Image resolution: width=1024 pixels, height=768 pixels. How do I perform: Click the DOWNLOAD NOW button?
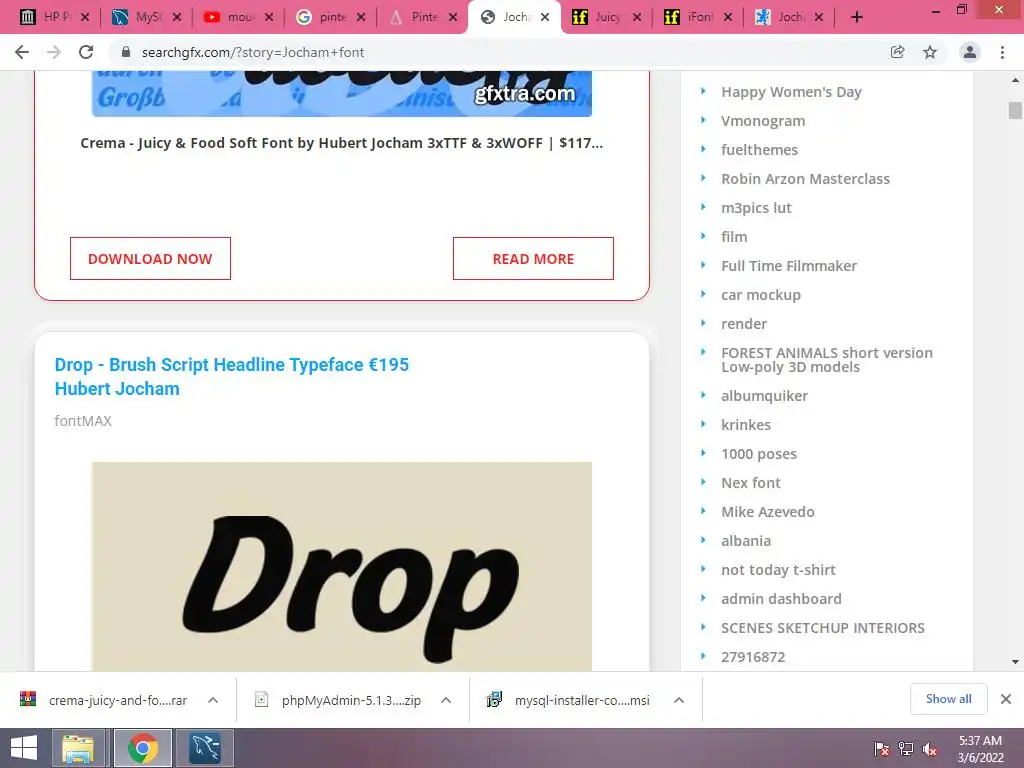click(150, 259)
